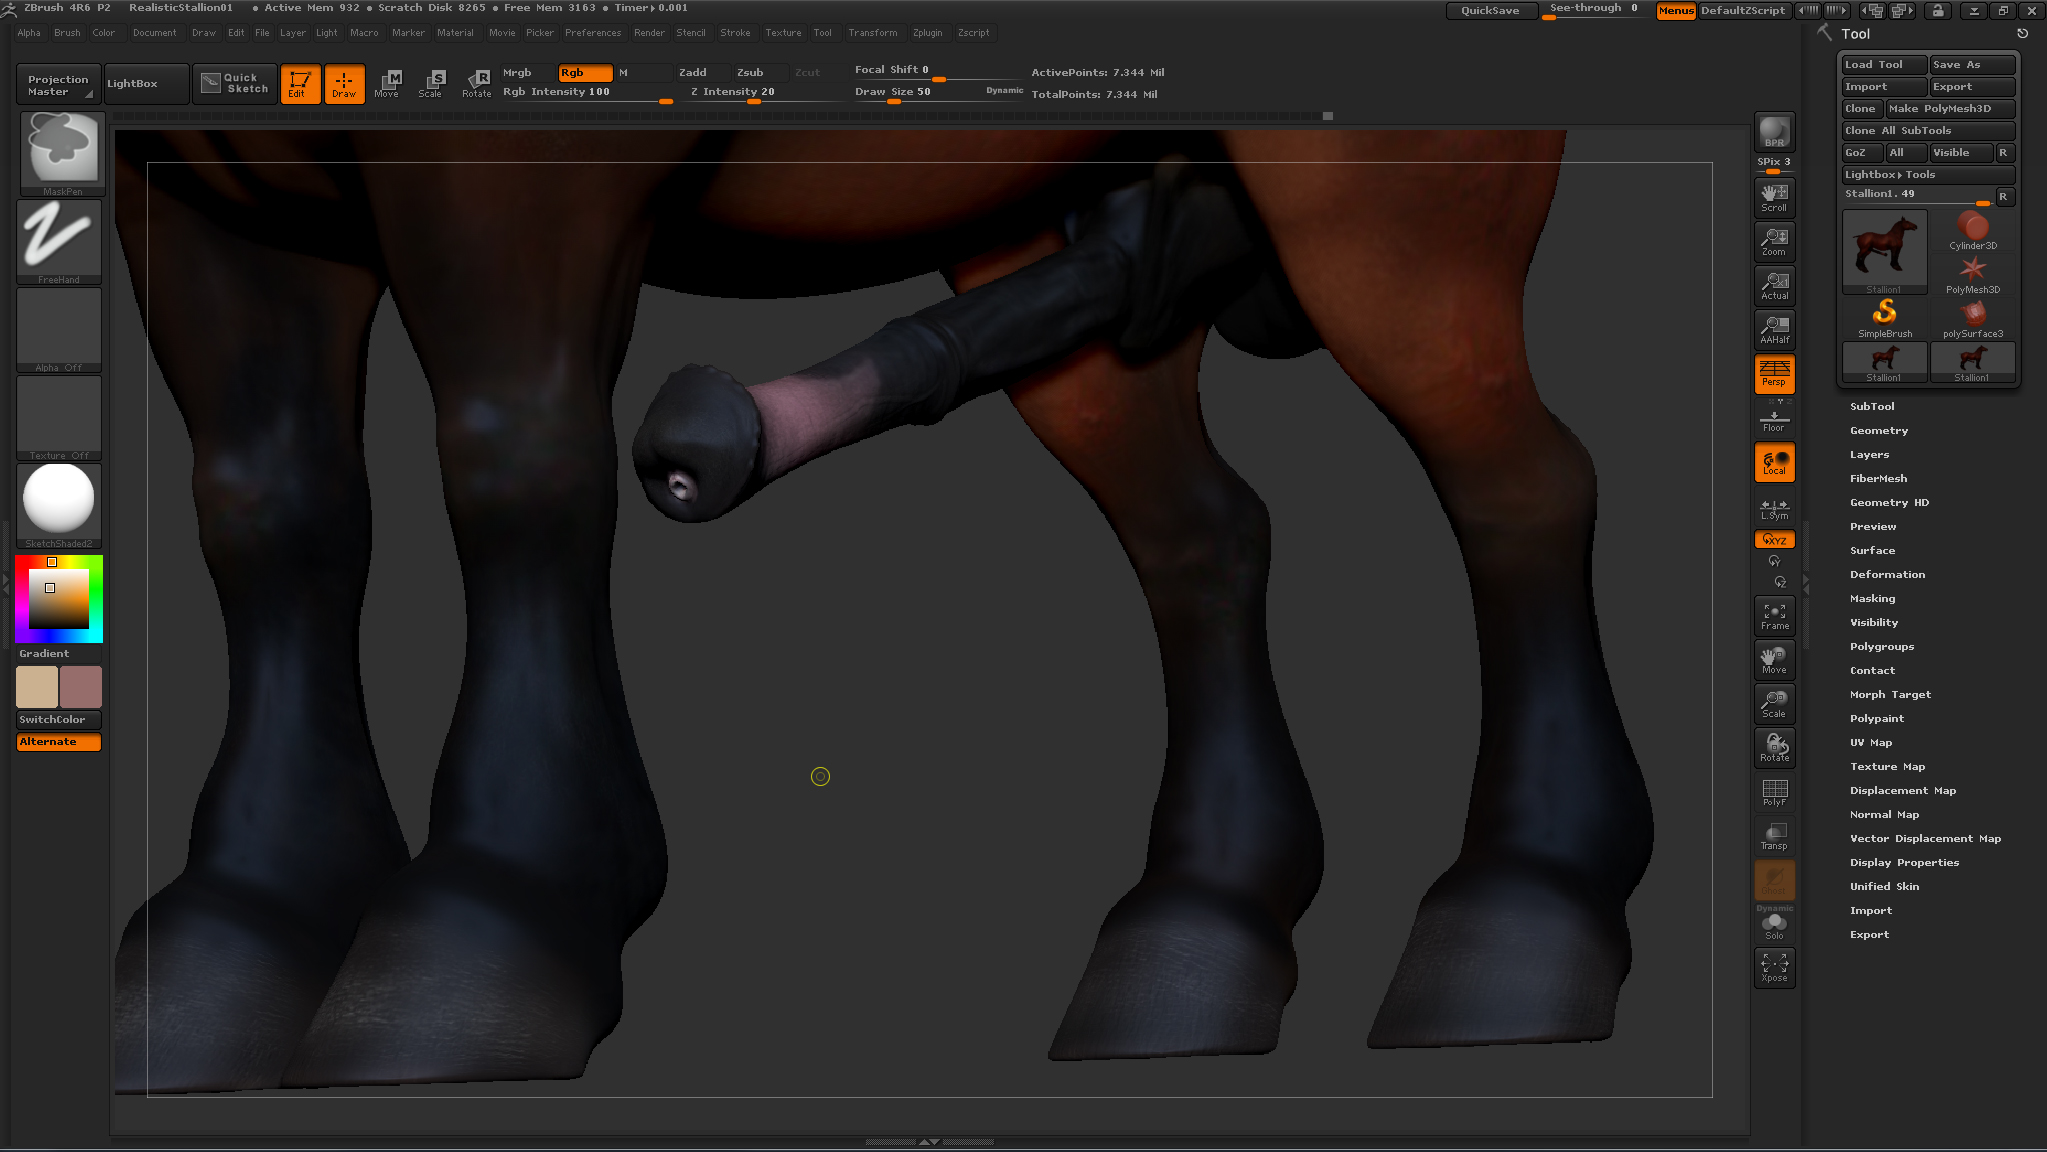Select the Rotate tool in top toolbar

[476, 84]
